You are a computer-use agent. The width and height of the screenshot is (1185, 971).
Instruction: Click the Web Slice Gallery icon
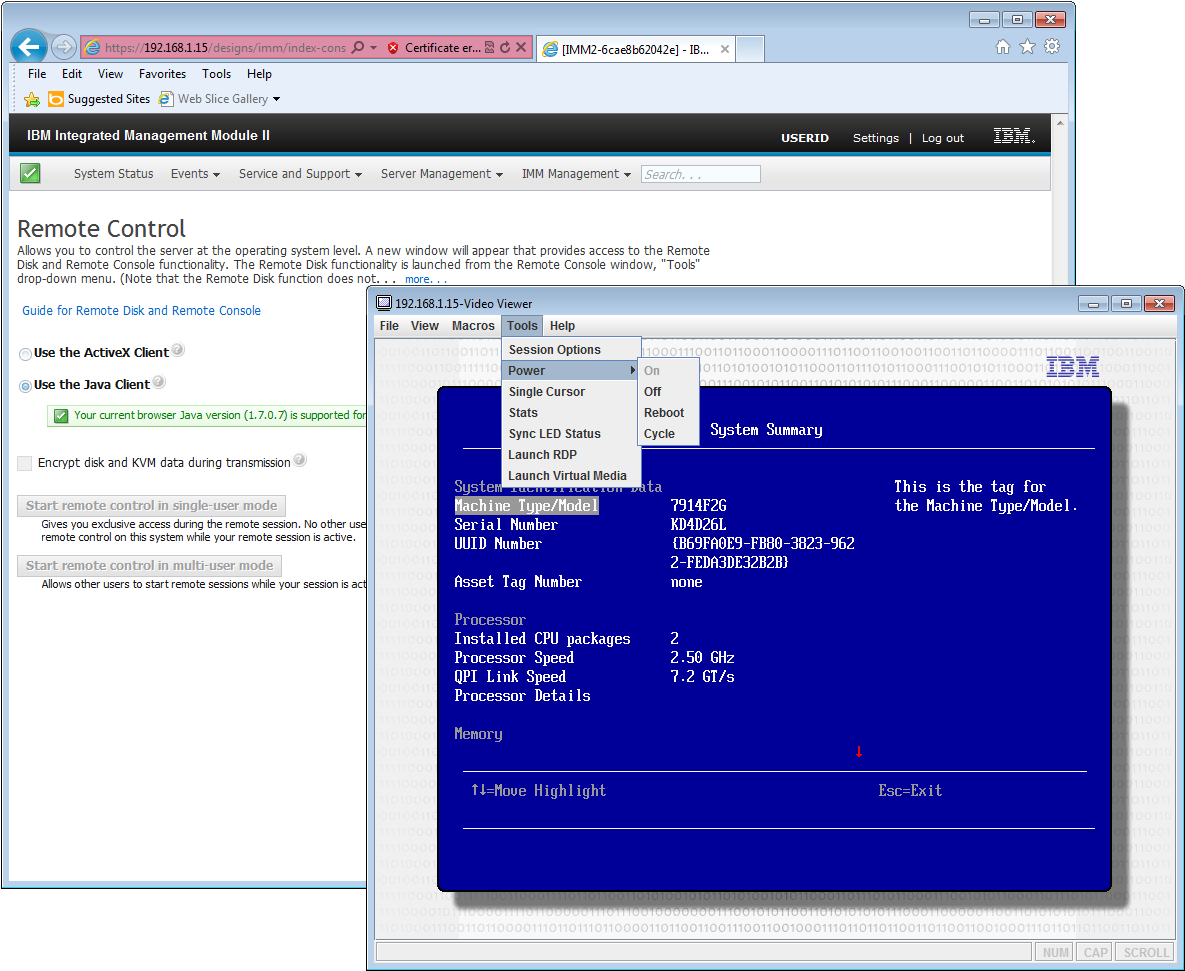pyautogui.click(x=166, y=99)
